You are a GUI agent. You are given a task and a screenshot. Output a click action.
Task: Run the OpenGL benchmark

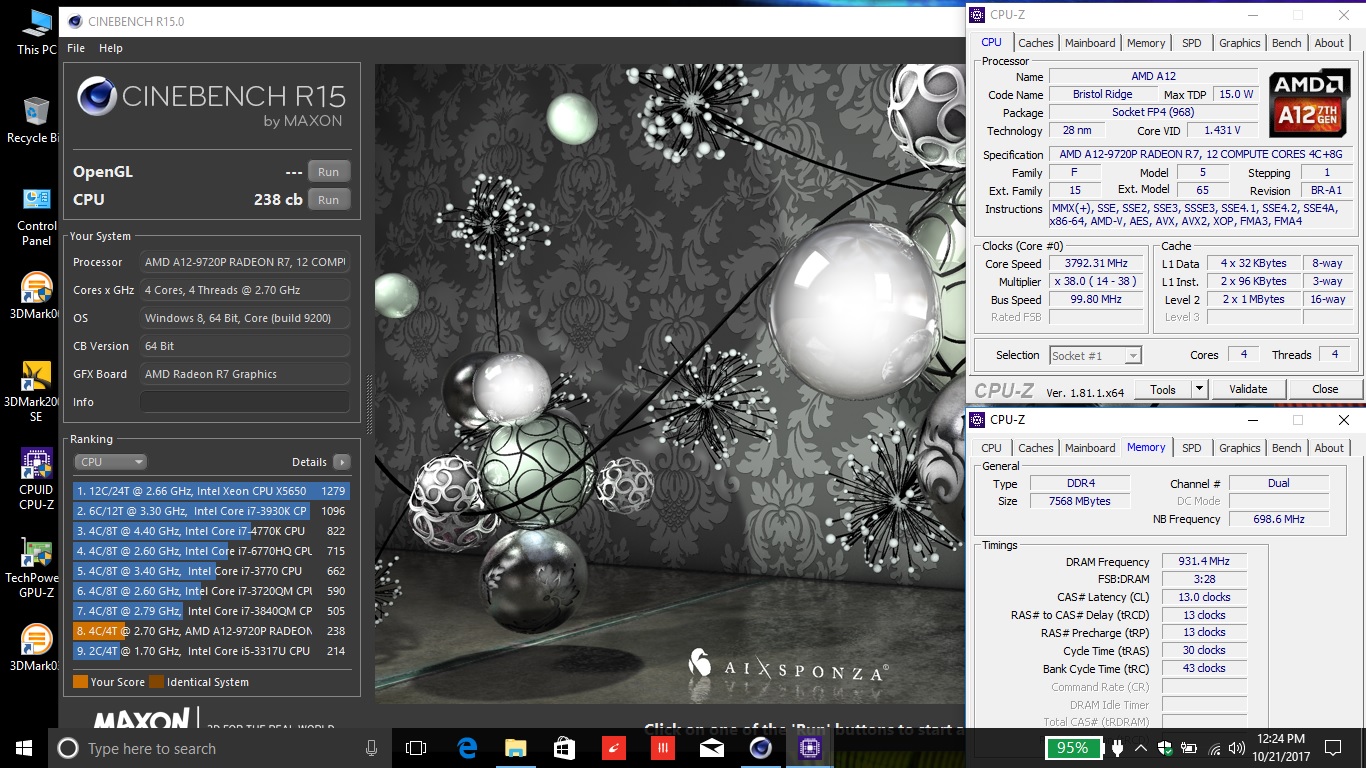328,172
